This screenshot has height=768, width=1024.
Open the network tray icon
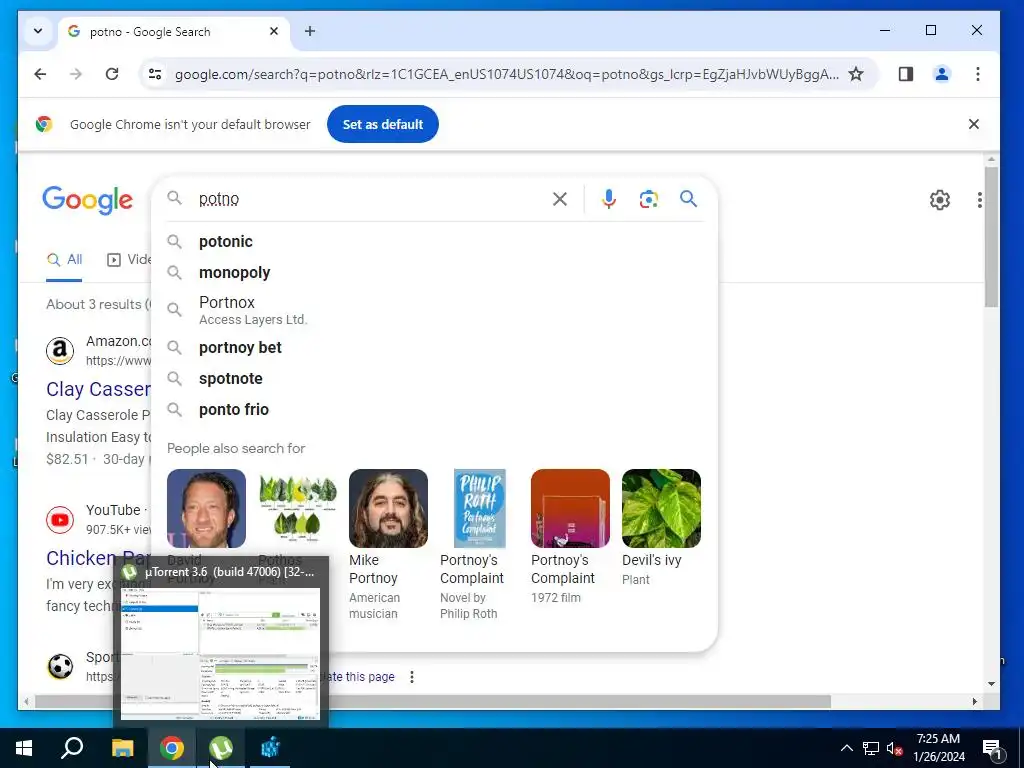[871, 748]
